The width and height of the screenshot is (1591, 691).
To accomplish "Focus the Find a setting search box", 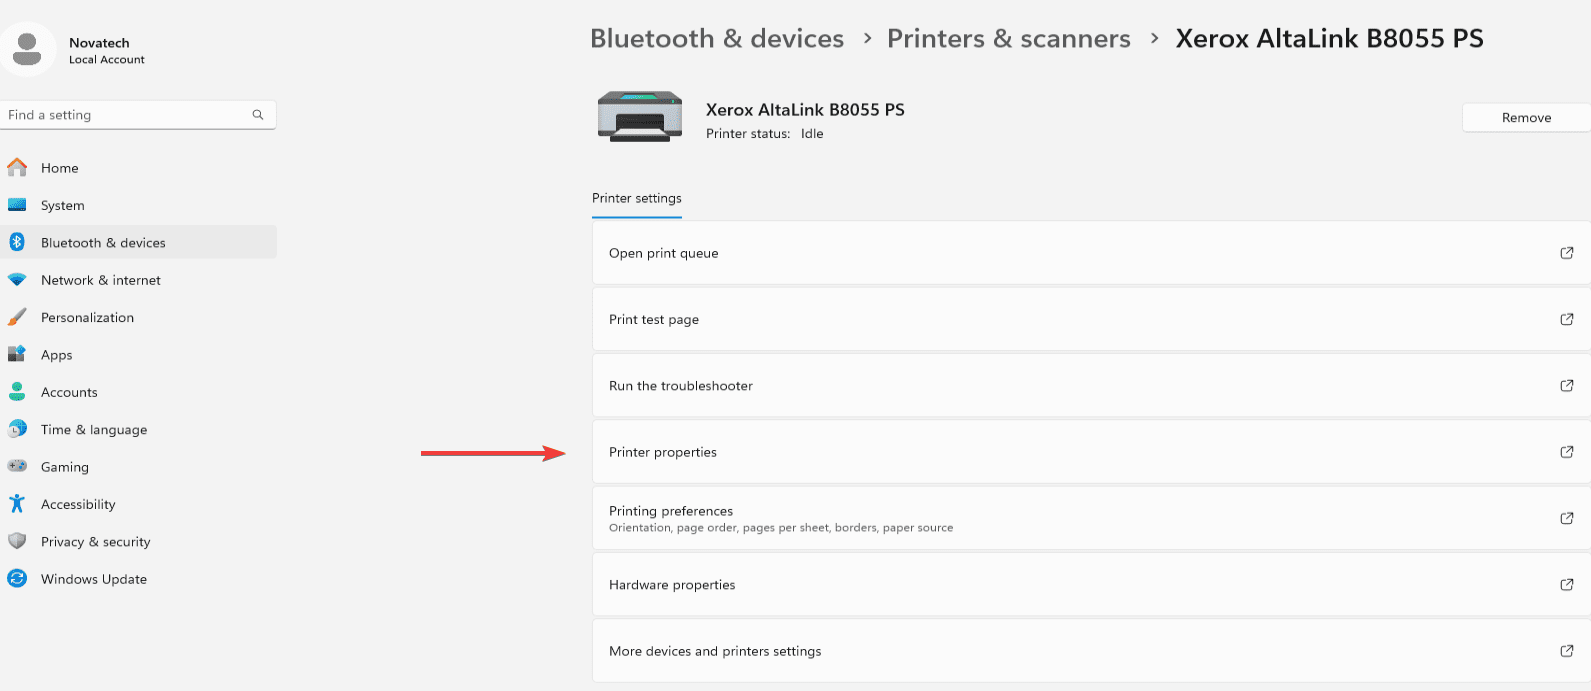I will (138, 115).
